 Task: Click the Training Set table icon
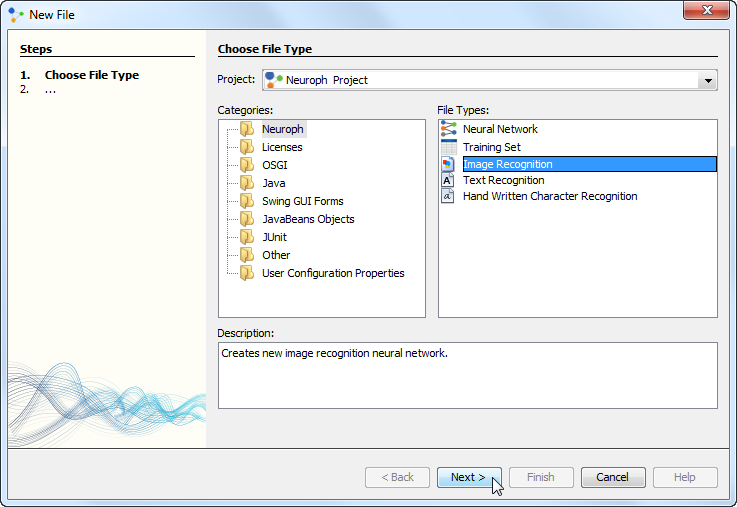(448, 147)
